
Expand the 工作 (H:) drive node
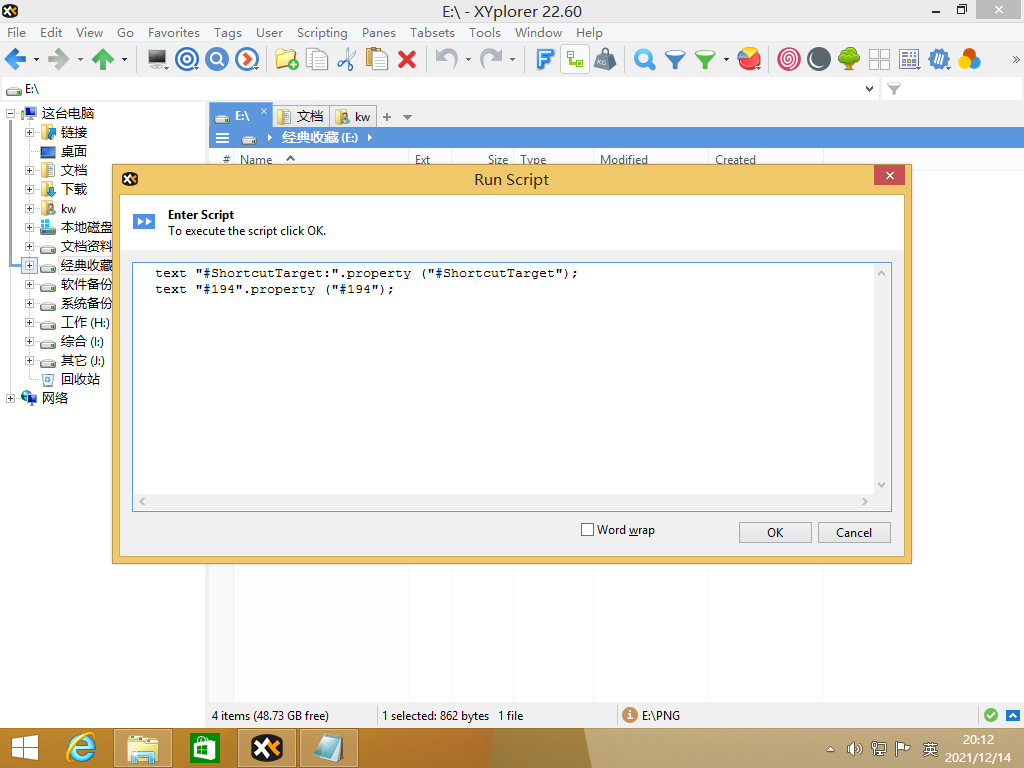click(29, 323)
